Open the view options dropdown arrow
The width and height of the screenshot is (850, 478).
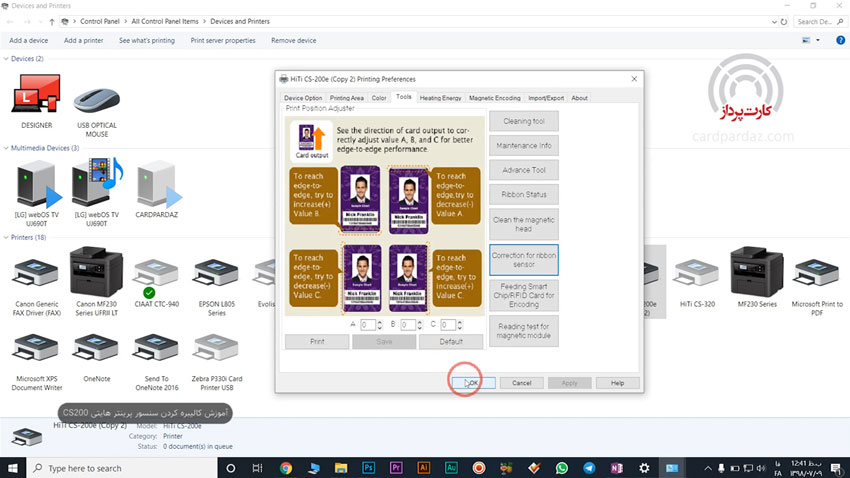coord(818,40)
